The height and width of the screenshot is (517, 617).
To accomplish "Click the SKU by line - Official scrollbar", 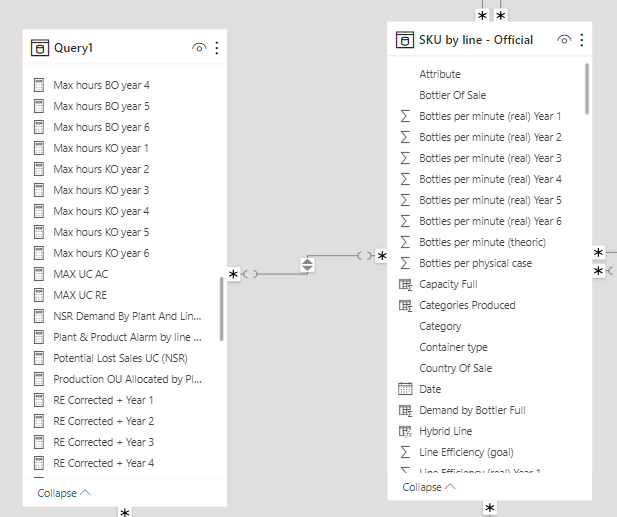I will 587,89.
